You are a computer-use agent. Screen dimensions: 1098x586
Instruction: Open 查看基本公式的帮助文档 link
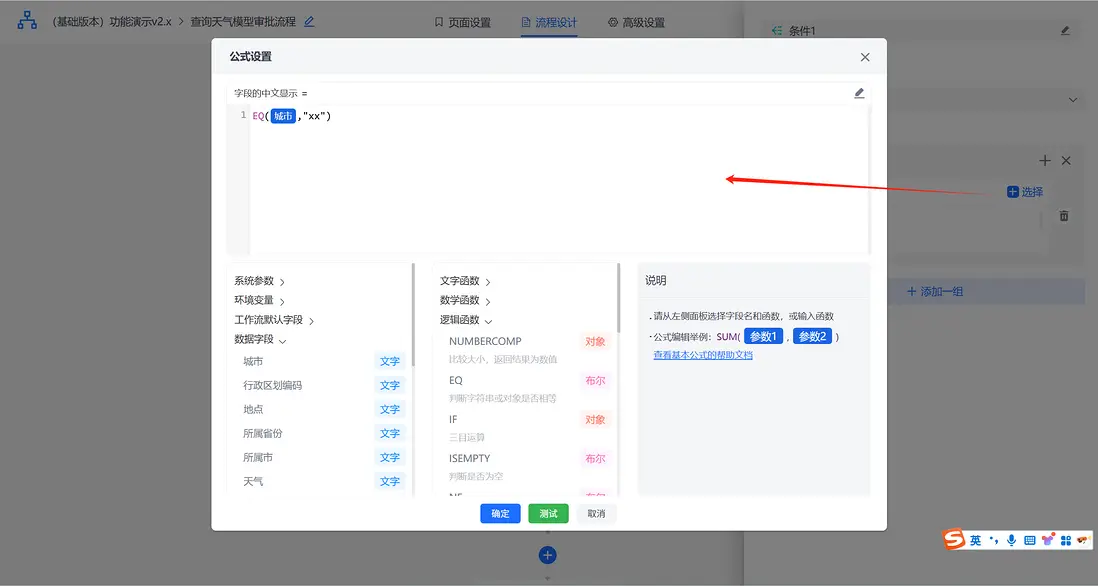coord(702,355)
